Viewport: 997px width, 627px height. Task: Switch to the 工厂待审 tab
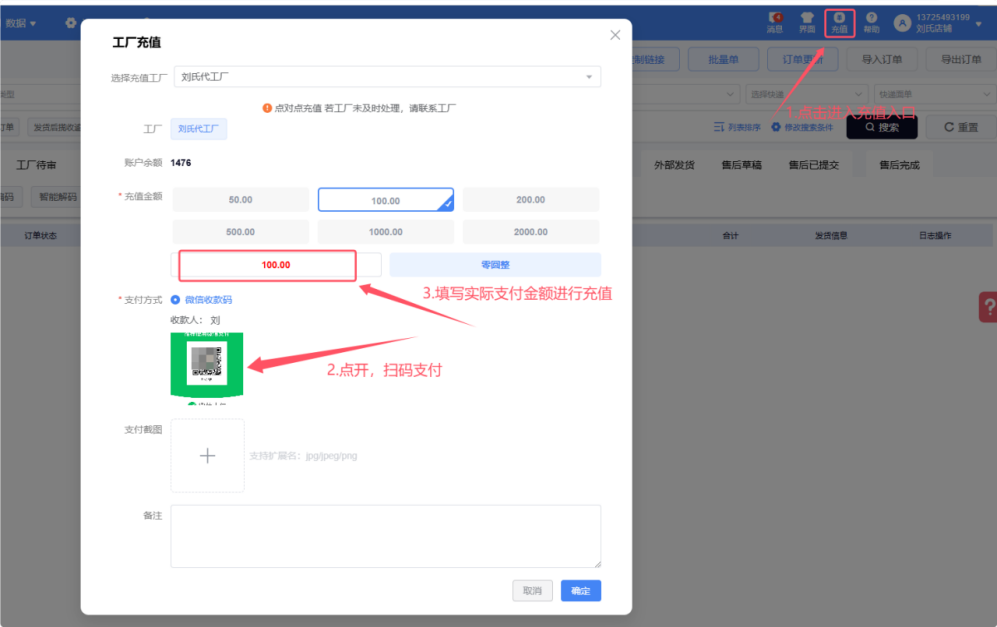pos(36,165)
